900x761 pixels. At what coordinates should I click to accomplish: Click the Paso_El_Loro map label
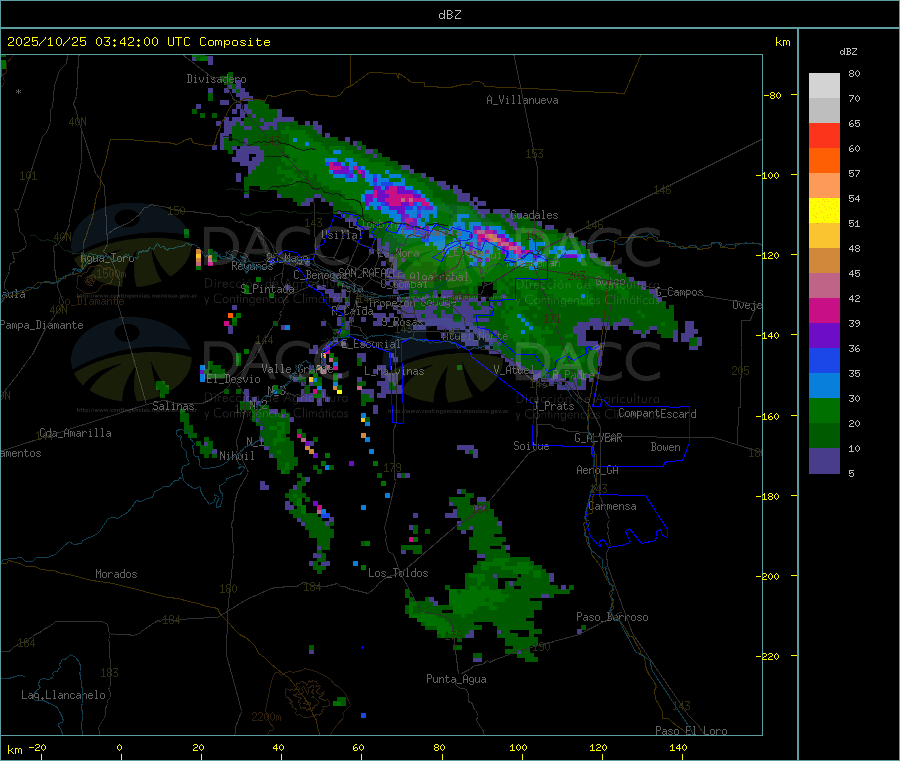tap(692, 731)
